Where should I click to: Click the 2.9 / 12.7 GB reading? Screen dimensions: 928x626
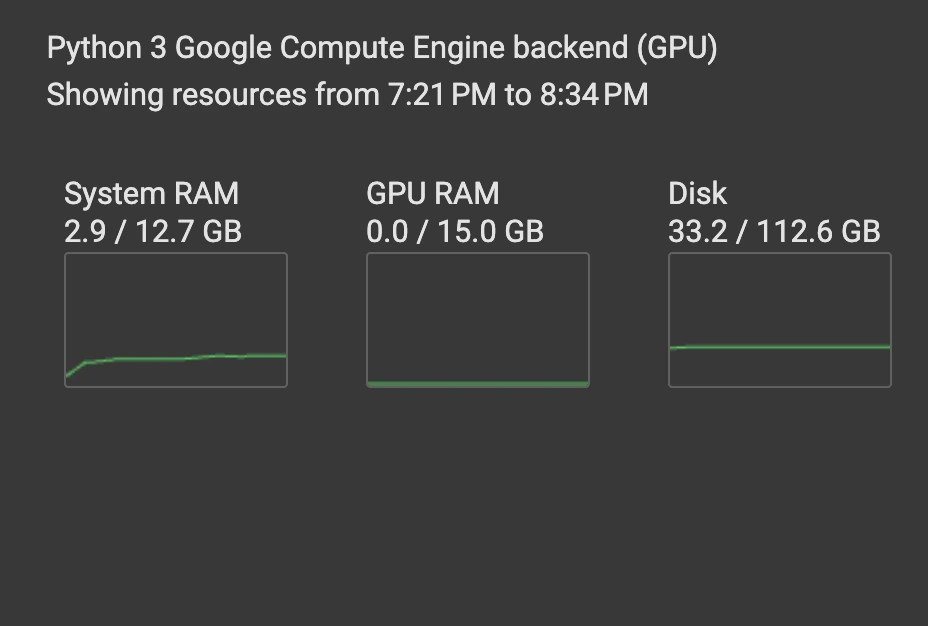[153, 232]
